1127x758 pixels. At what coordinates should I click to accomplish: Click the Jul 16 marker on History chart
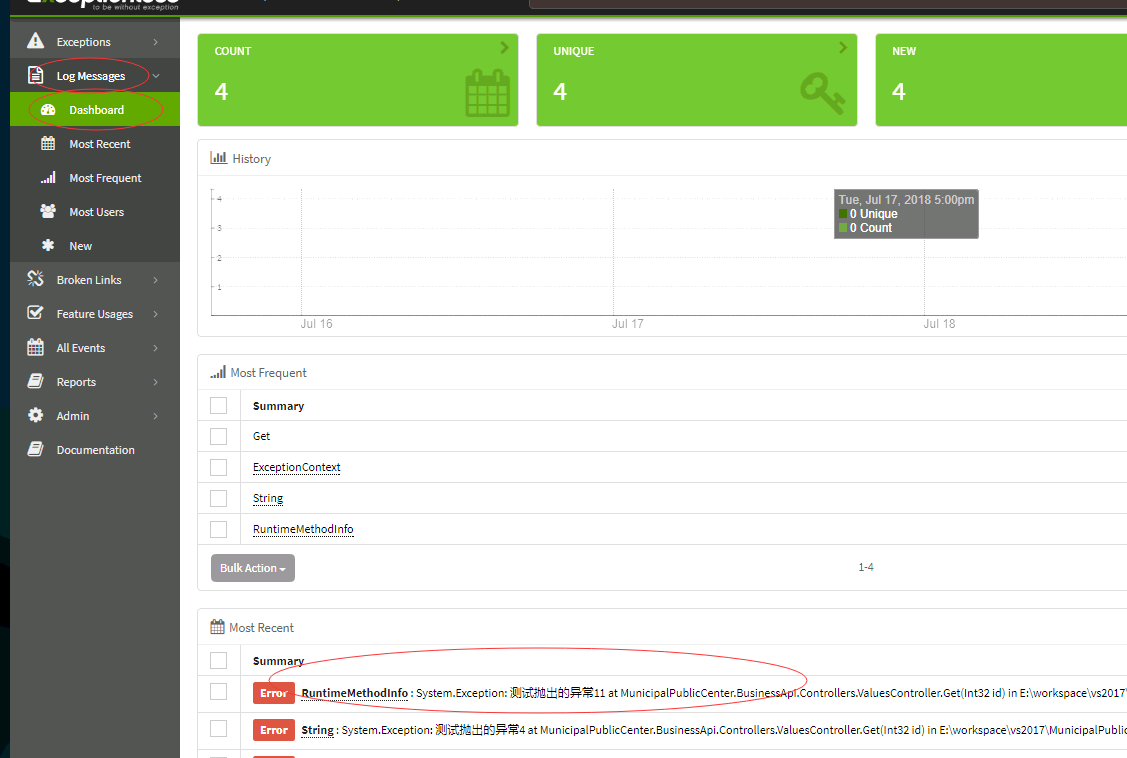pyautogui.click(x=316, y=324)
